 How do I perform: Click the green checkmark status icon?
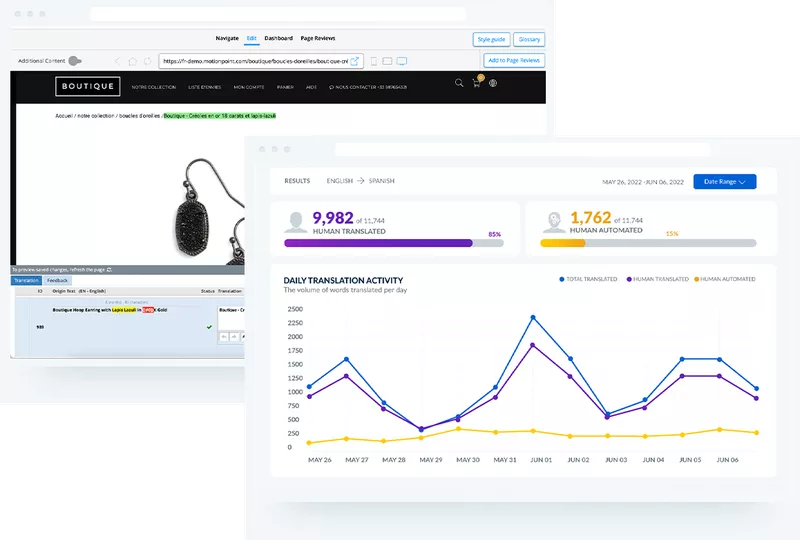click(x=209, y=327)
